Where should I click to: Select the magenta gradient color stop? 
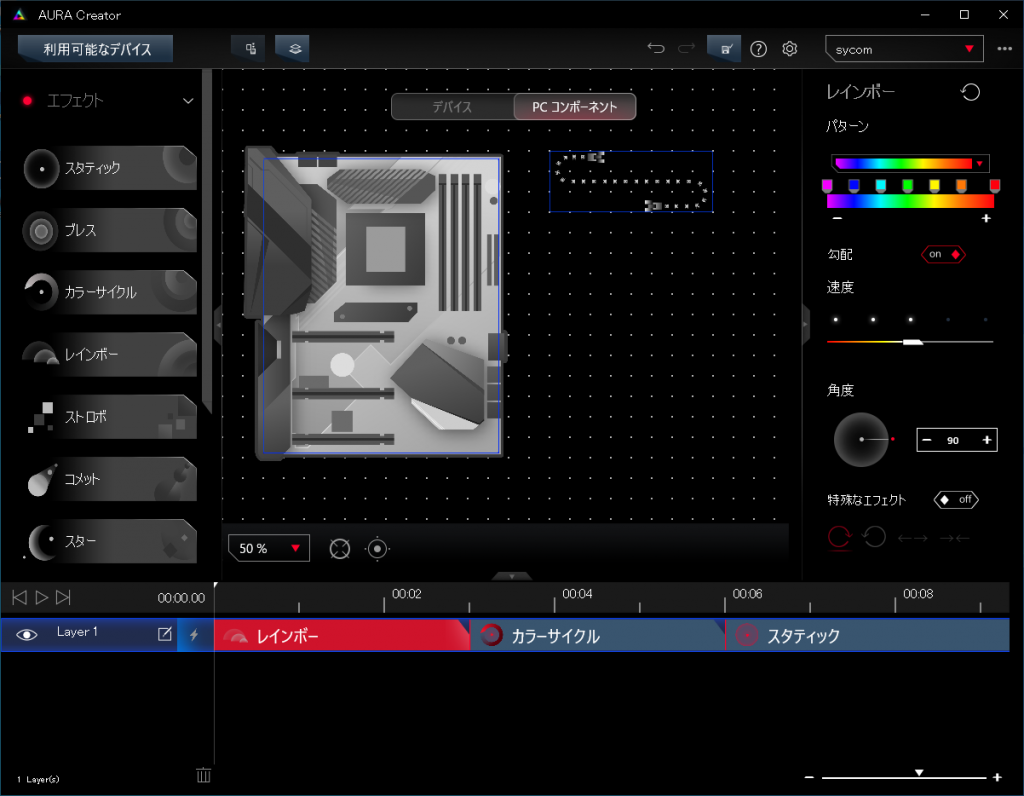pyautogui.click(x=827, y=186)
